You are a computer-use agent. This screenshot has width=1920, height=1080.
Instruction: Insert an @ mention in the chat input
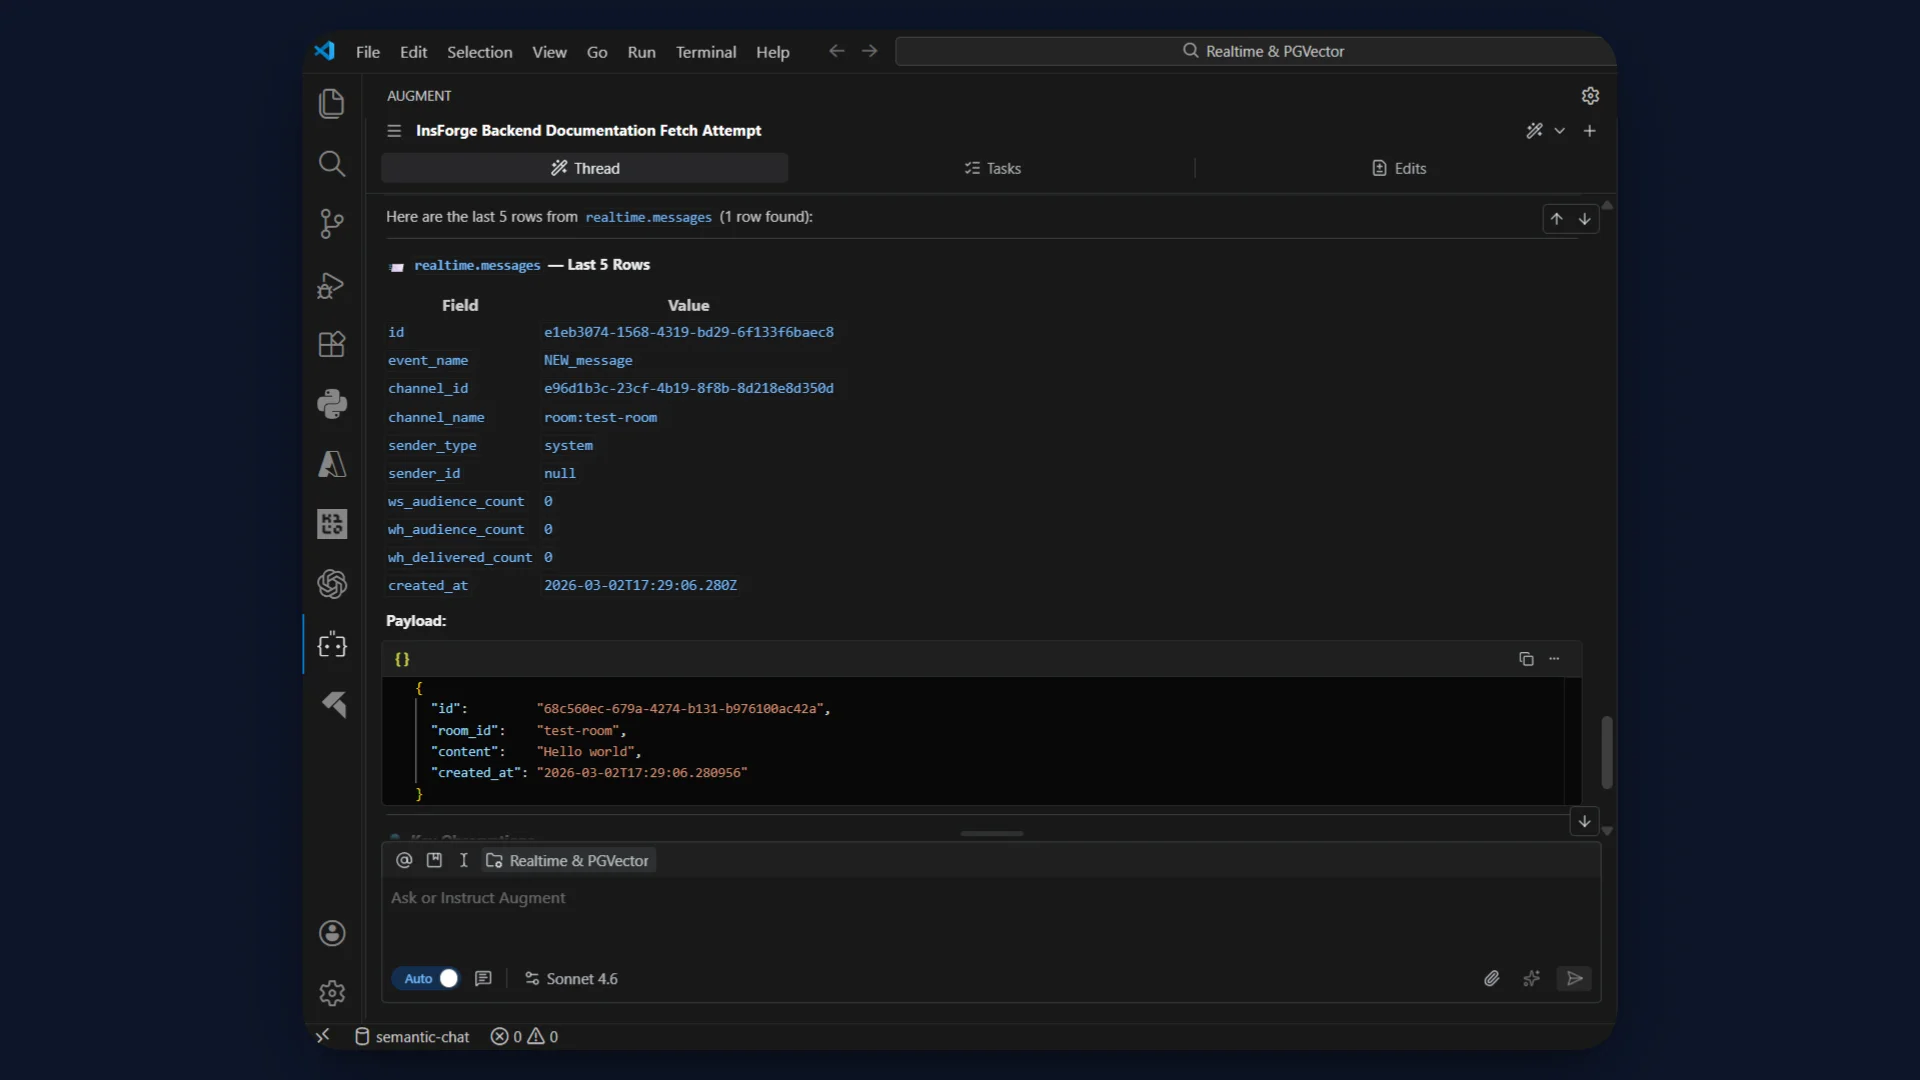404,860
